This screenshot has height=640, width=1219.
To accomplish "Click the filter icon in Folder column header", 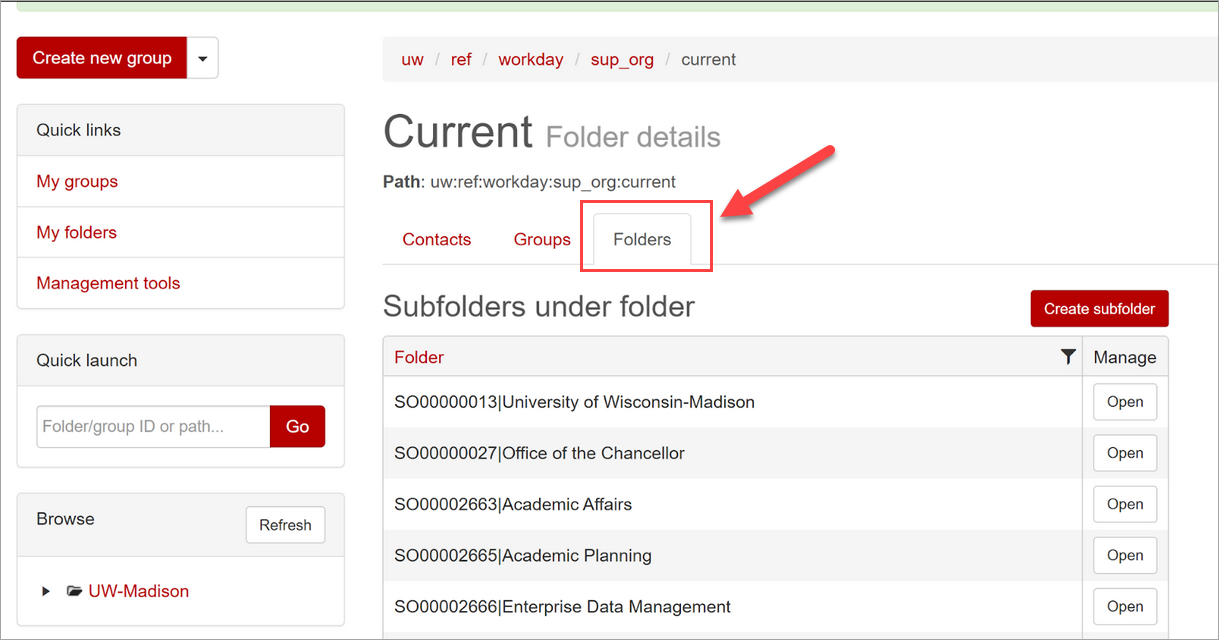I will pyautogui.click(x=1068, y=357).
